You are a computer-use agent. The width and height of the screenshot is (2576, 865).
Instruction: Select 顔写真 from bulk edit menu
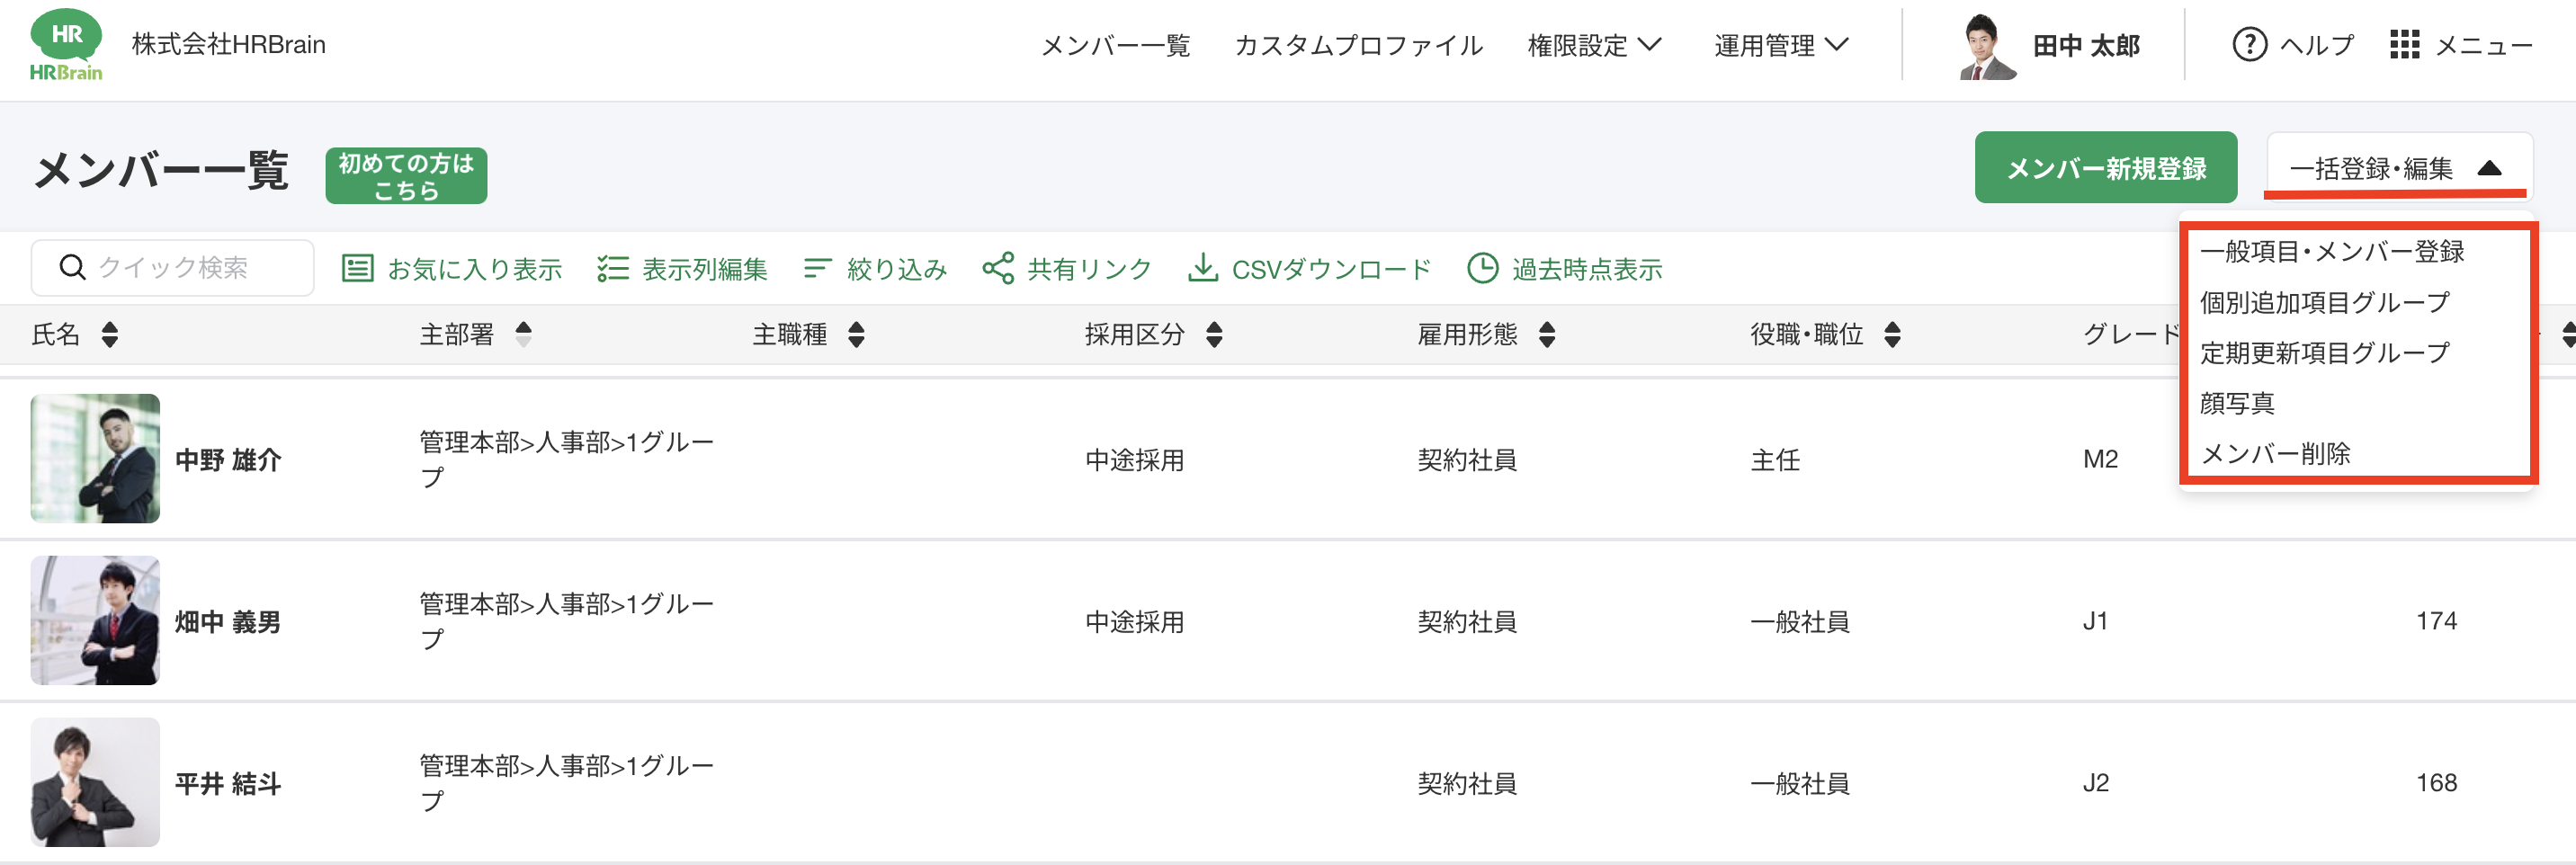coord(2237,403)
